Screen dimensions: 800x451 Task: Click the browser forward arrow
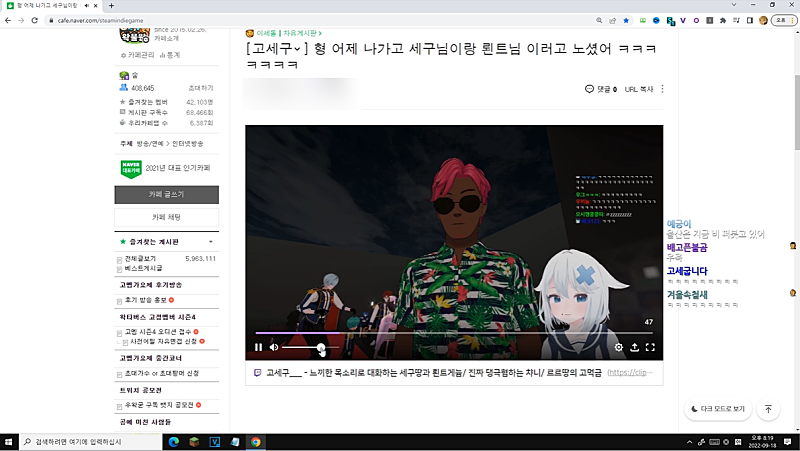(x=21, y=20)
